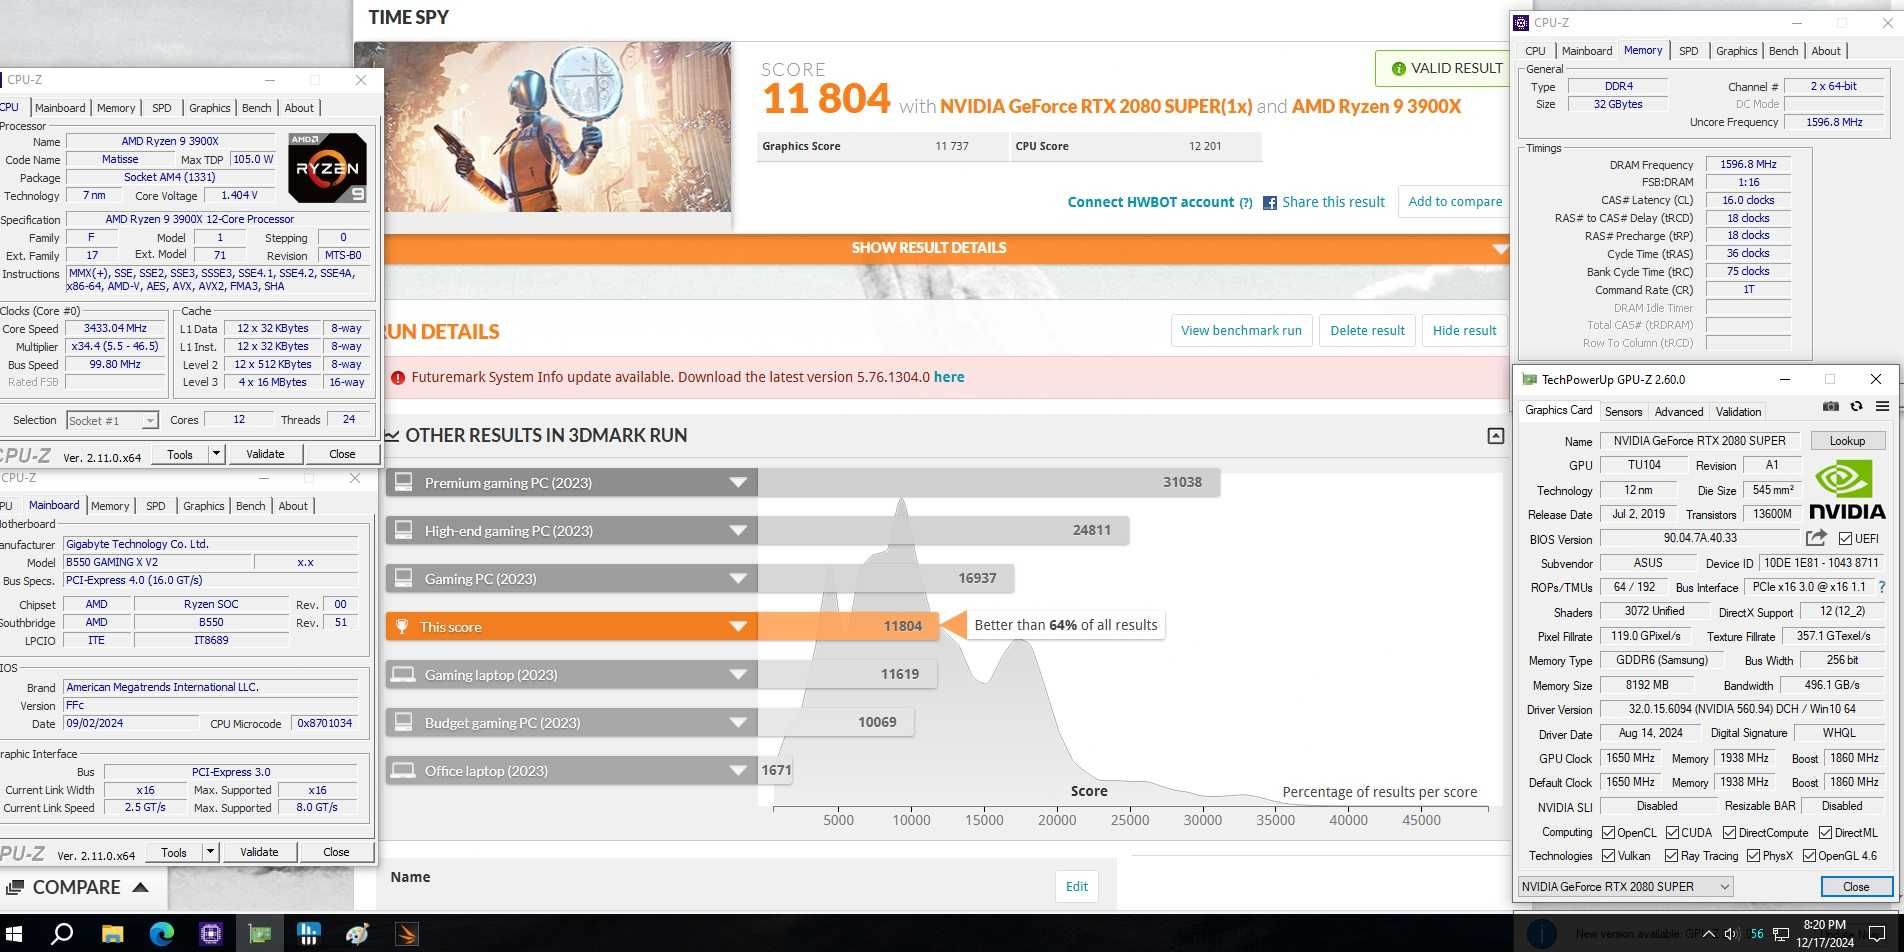Click the laptop icon on Gaming laptop row
Screen dimensions: 1904x952
point(403,675)
